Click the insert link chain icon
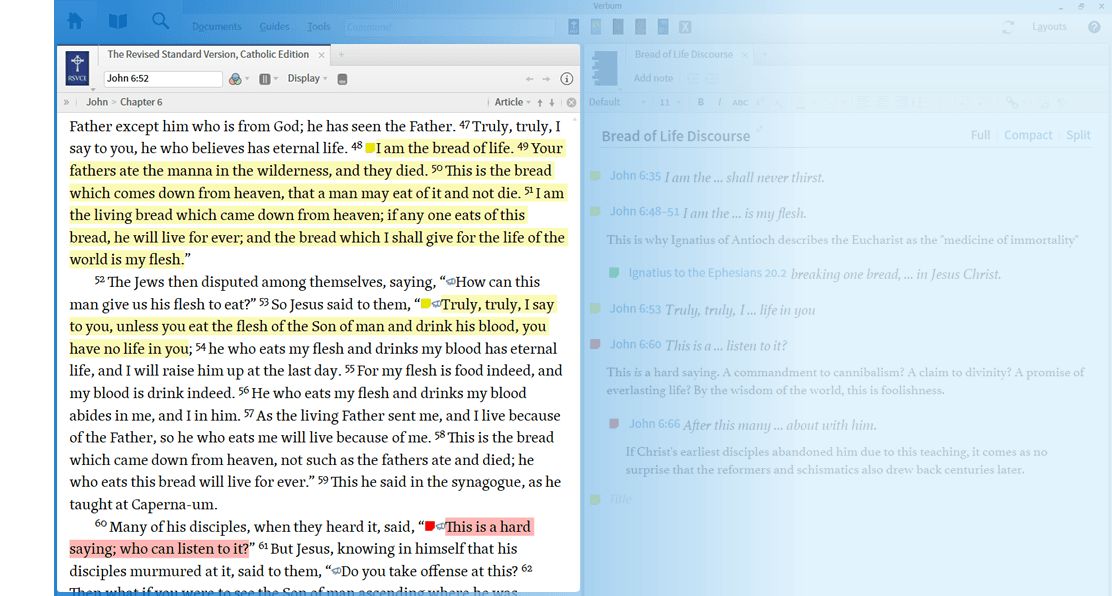 pyautogui.click(x=1012, y=102)
